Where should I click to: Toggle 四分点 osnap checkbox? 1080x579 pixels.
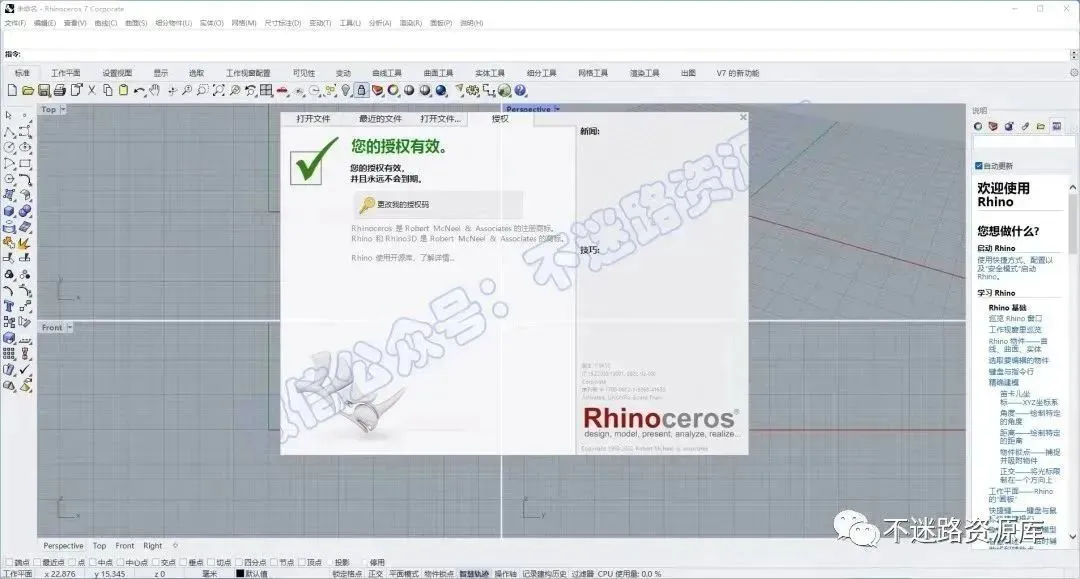click(239, 562)
